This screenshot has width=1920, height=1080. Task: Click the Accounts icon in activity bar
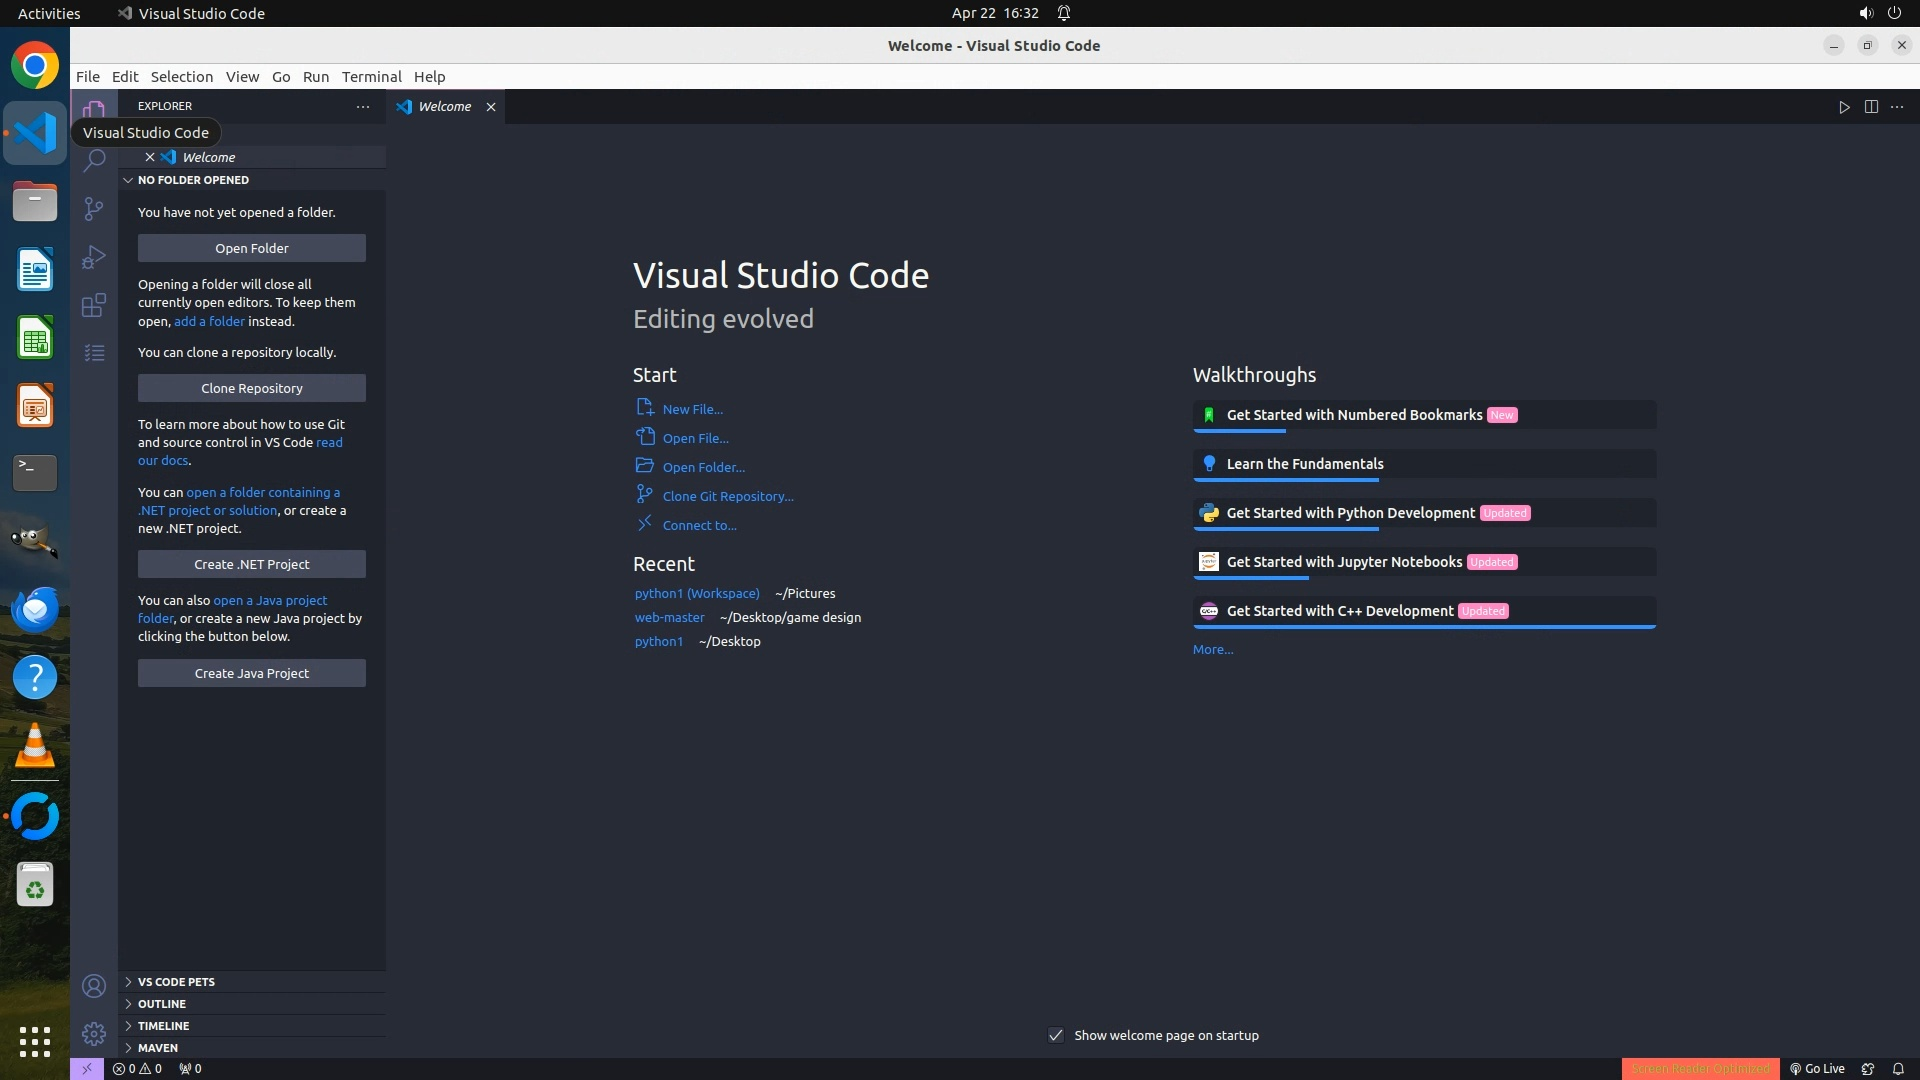coord(94,986)
